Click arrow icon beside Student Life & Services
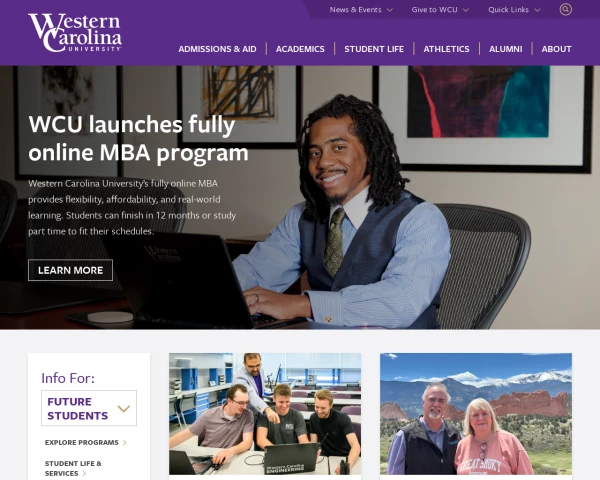600x480 pixels. pyautogui.click(x=84, y=474)
